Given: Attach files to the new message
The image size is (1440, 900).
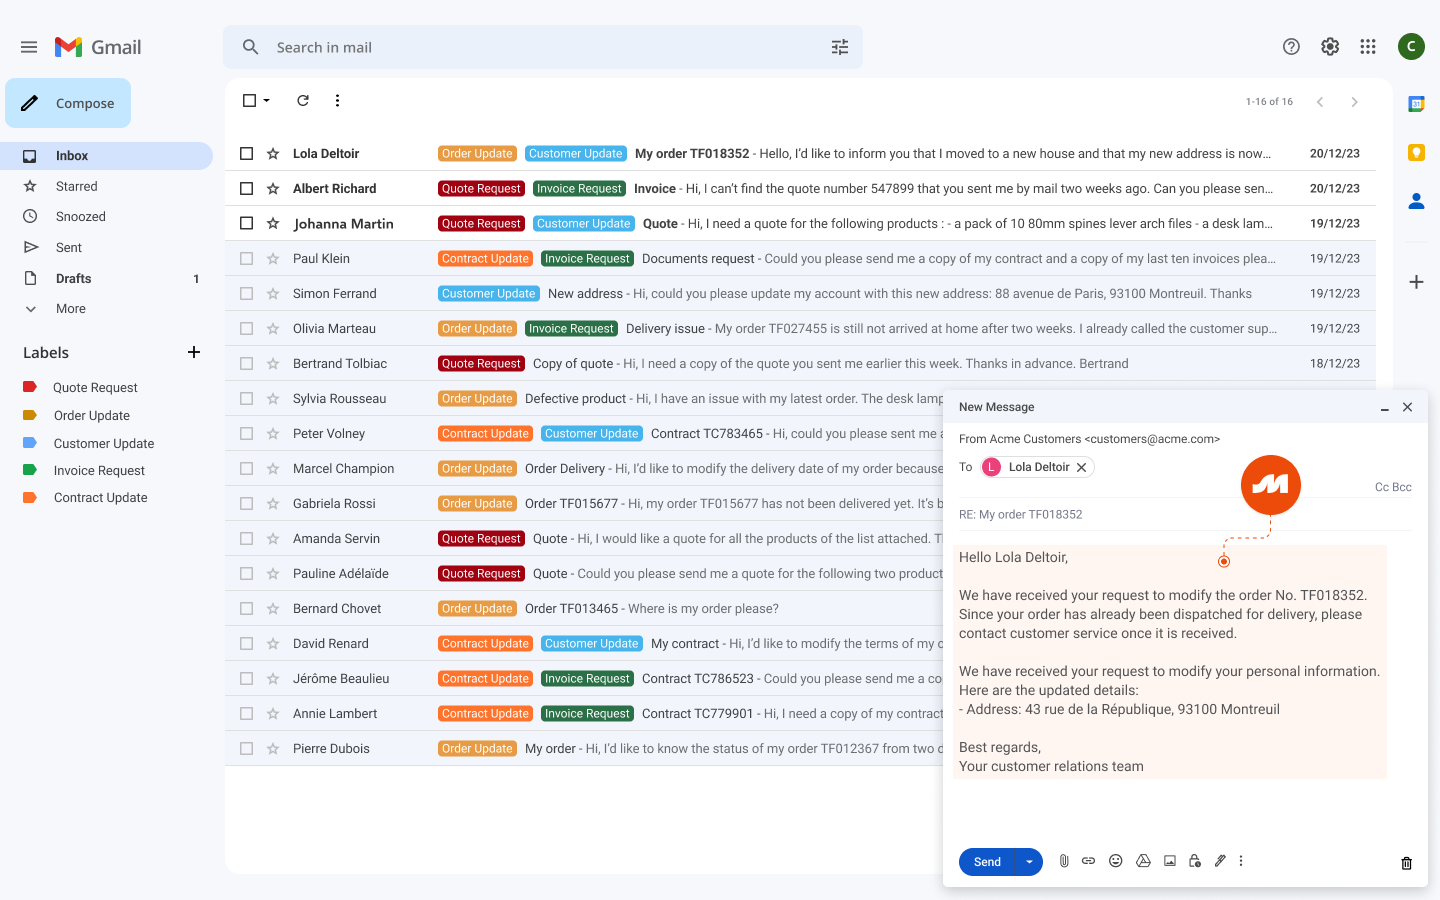Looking at the screenshot, I should (x=1064, y=861).
